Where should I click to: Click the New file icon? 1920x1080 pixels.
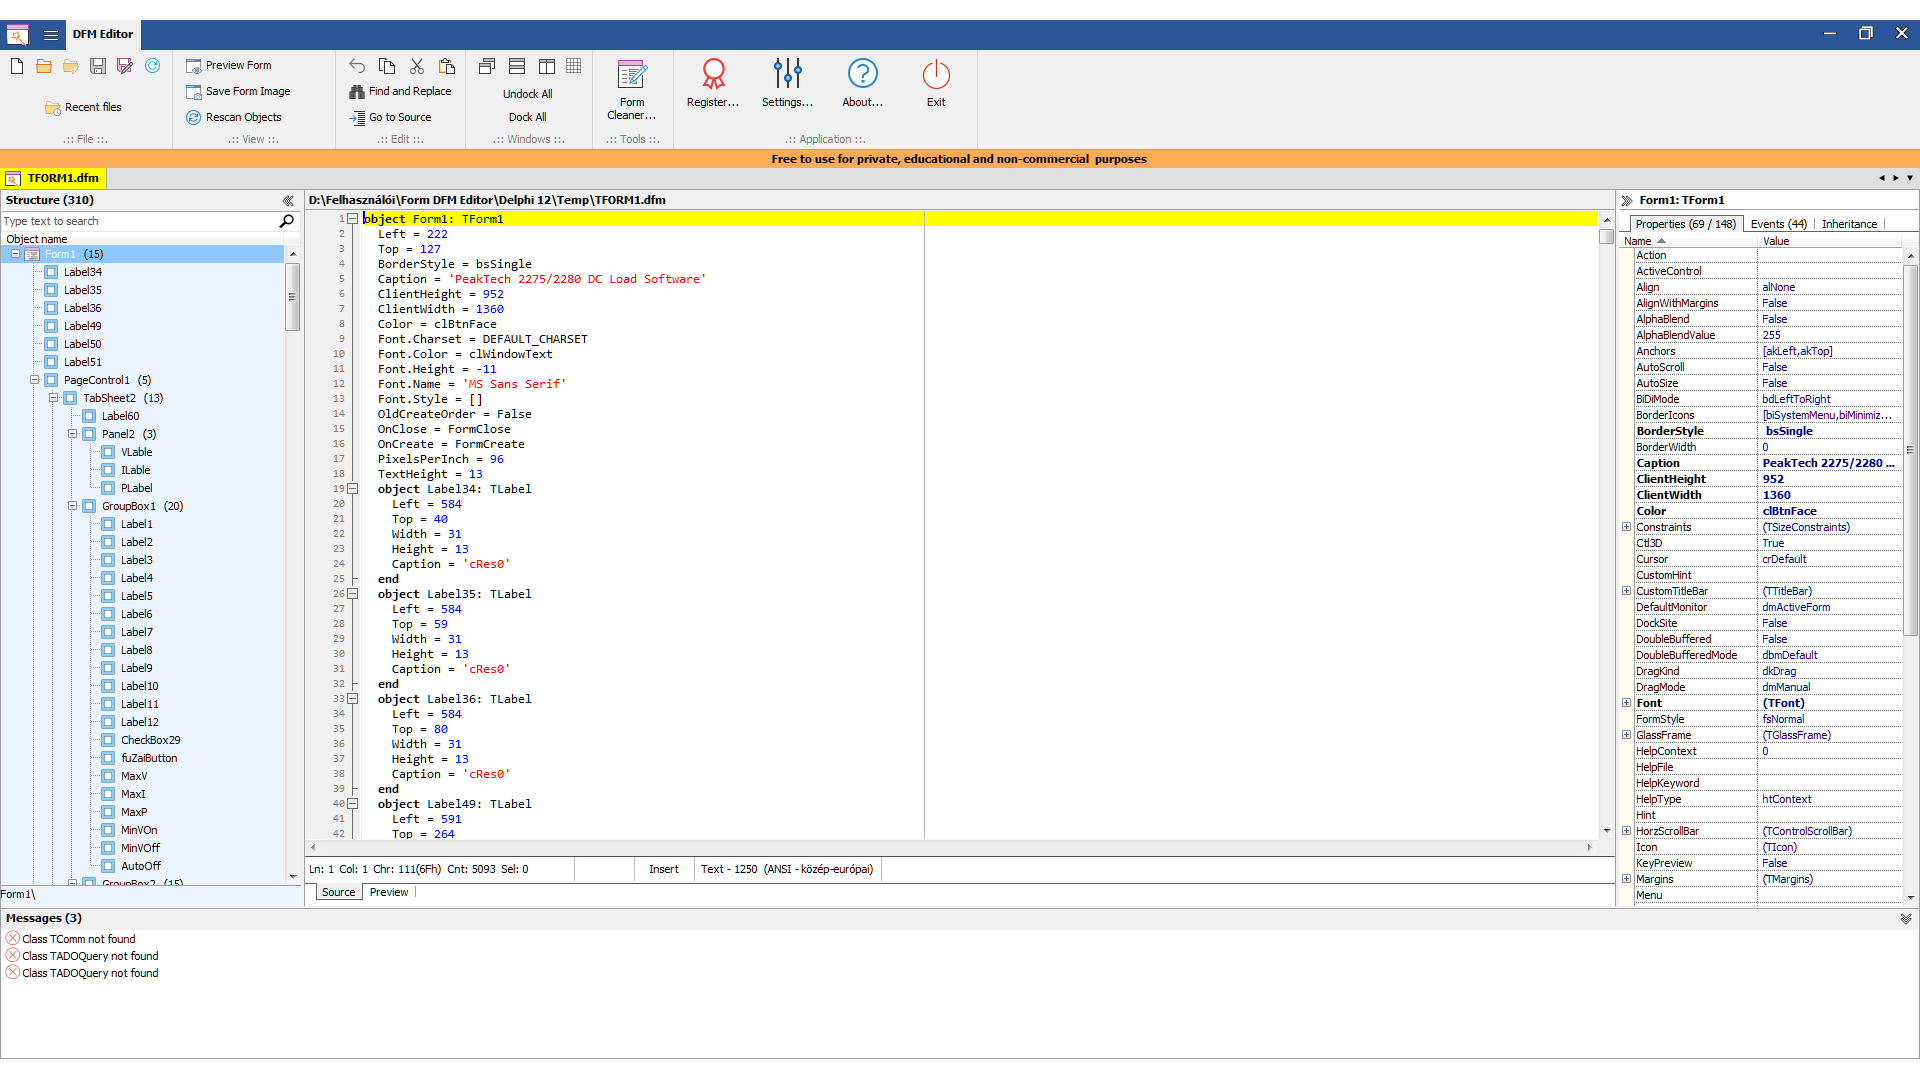pyautogui.click(x=17, y=66)
